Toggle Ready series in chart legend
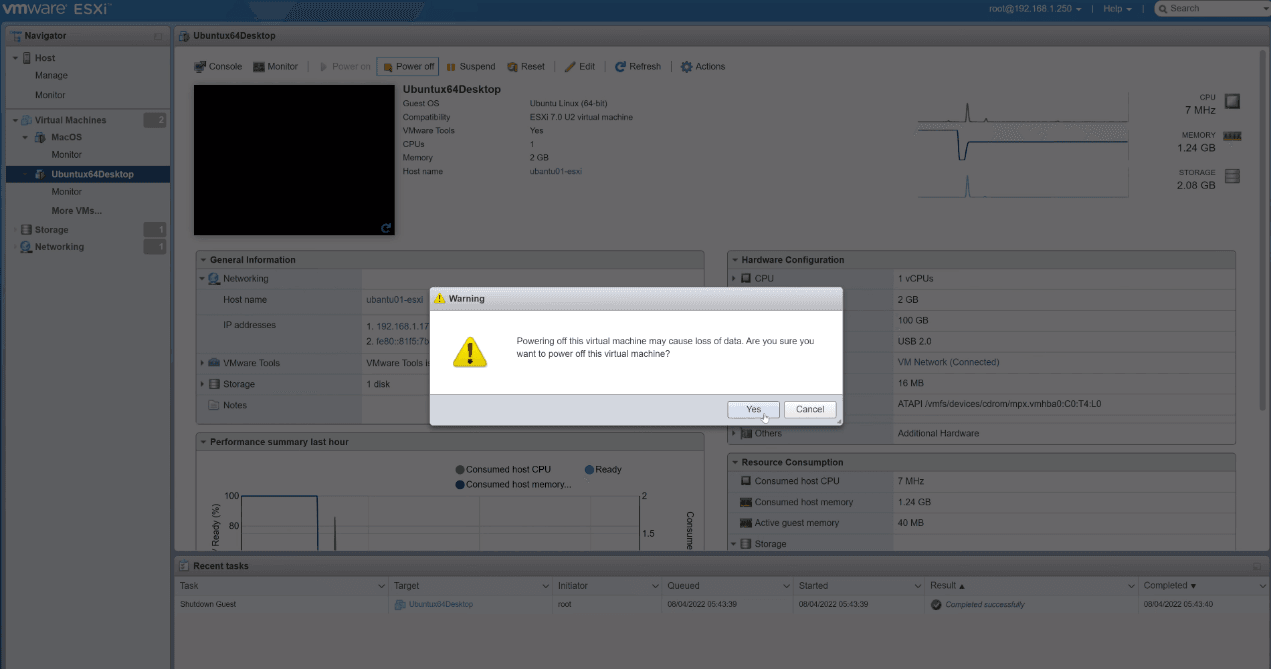Image resolution: width=1271 pixels, height=669 pixels. click(603, 469)
